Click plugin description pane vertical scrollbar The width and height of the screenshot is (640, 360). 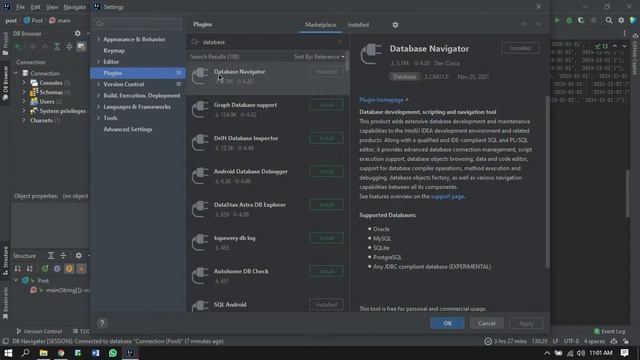click(x=547, y=182)
